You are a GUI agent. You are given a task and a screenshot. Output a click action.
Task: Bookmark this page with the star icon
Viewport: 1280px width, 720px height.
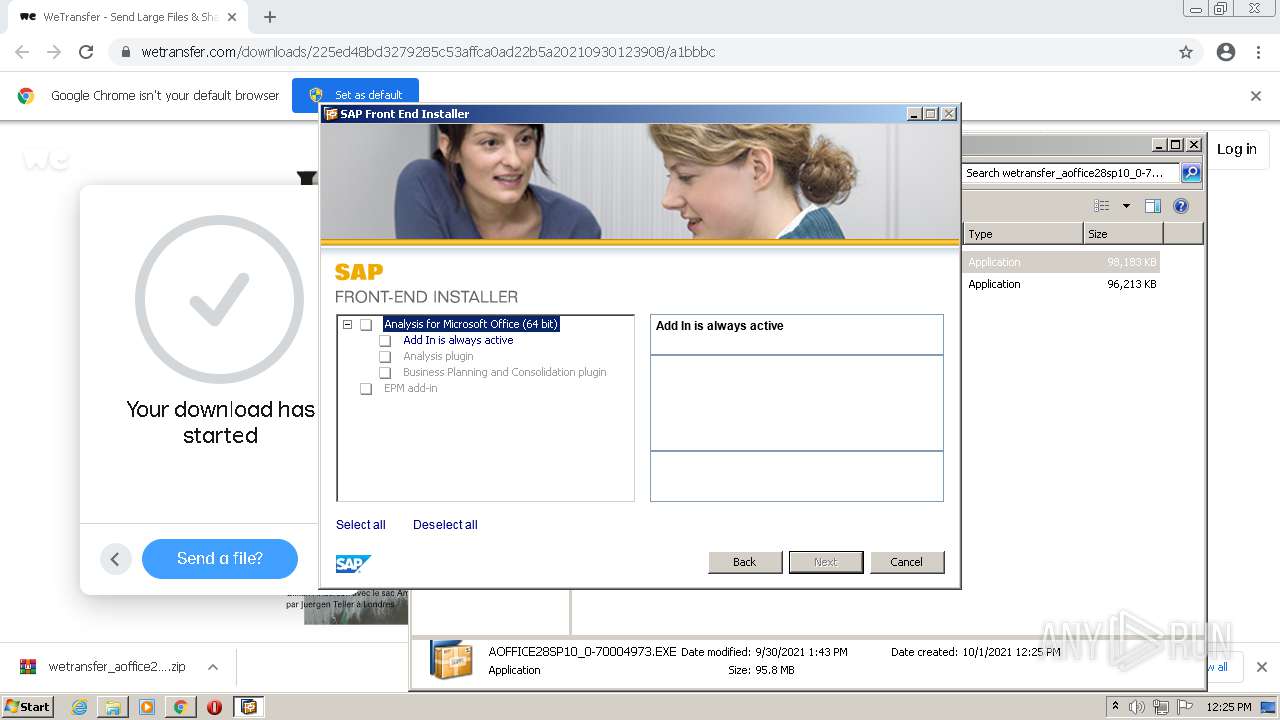coord(1186,52)
